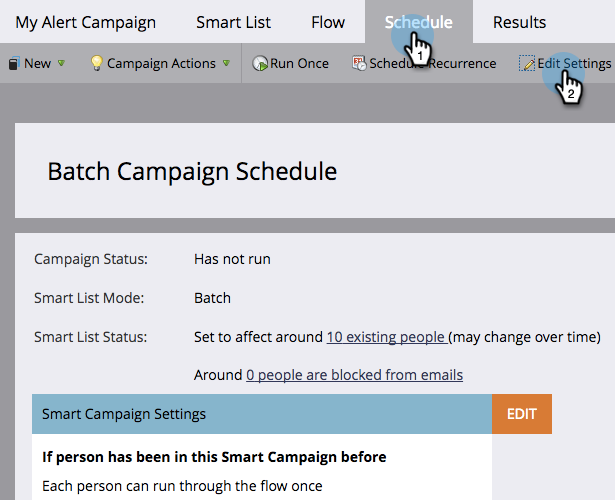View the Results tab
This screenshot has height=500, width=615.
pos(519,22)
